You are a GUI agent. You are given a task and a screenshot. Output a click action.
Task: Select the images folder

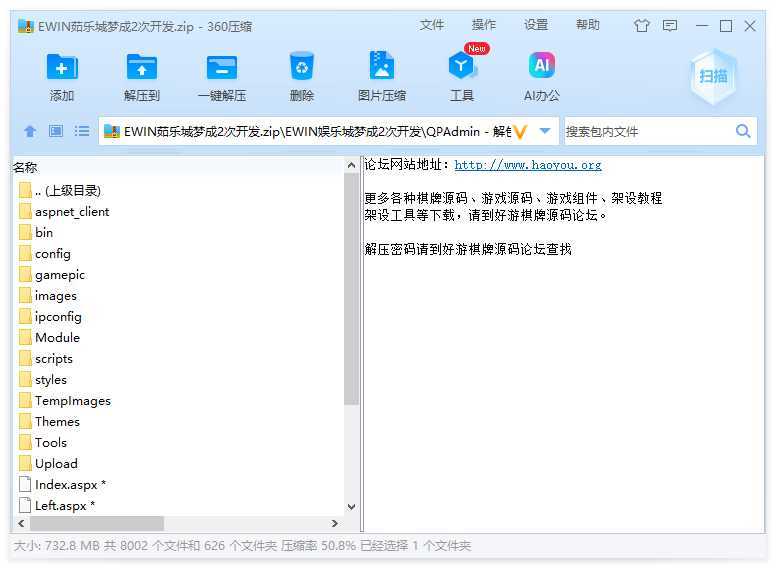(x=48, y=295)
